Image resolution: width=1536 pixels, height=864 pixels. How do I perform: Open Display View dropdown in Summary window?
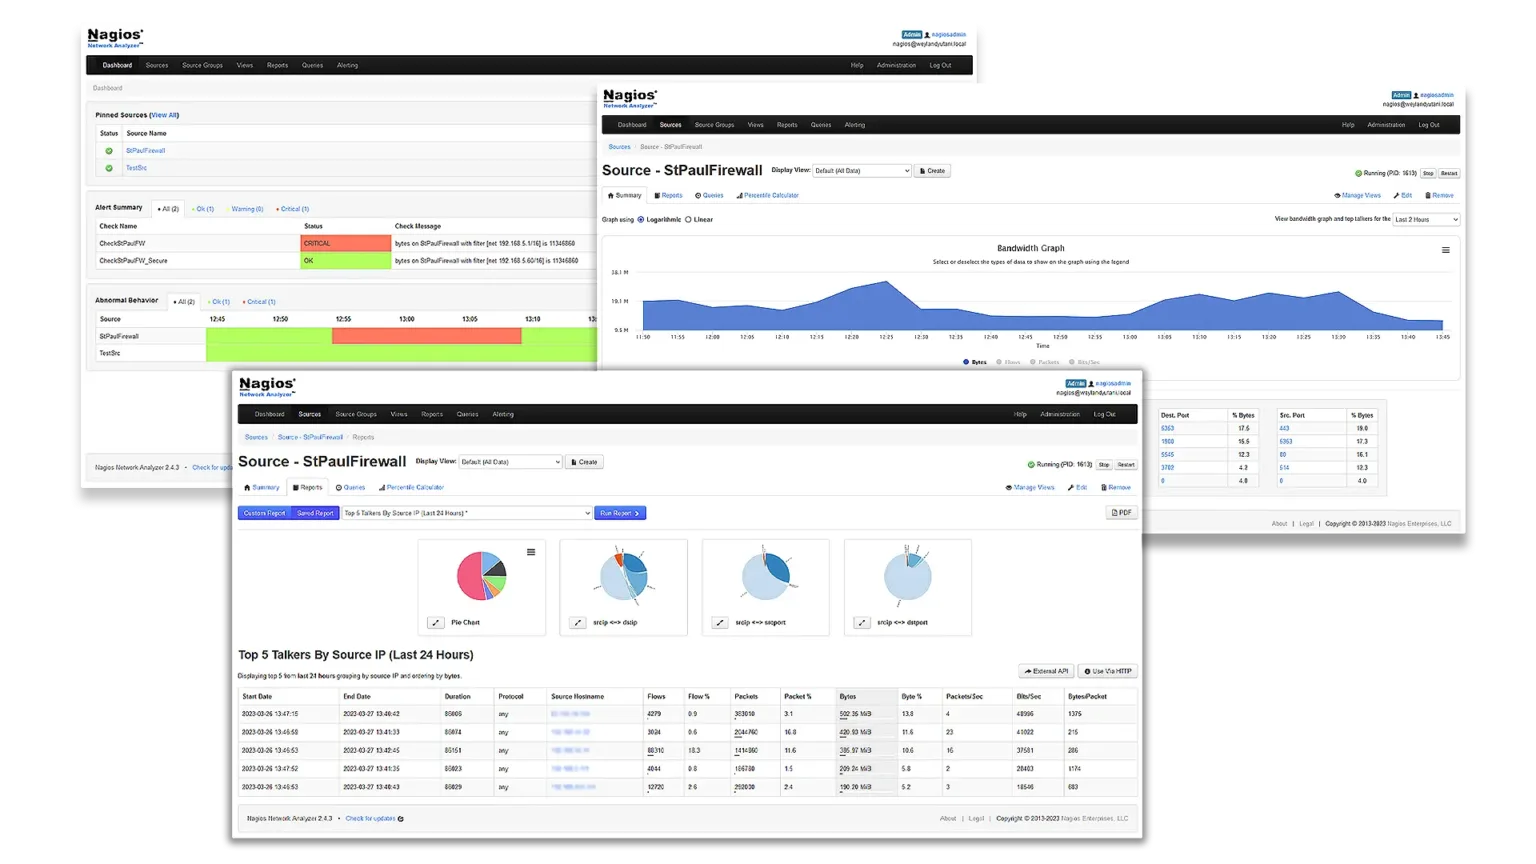862,171
